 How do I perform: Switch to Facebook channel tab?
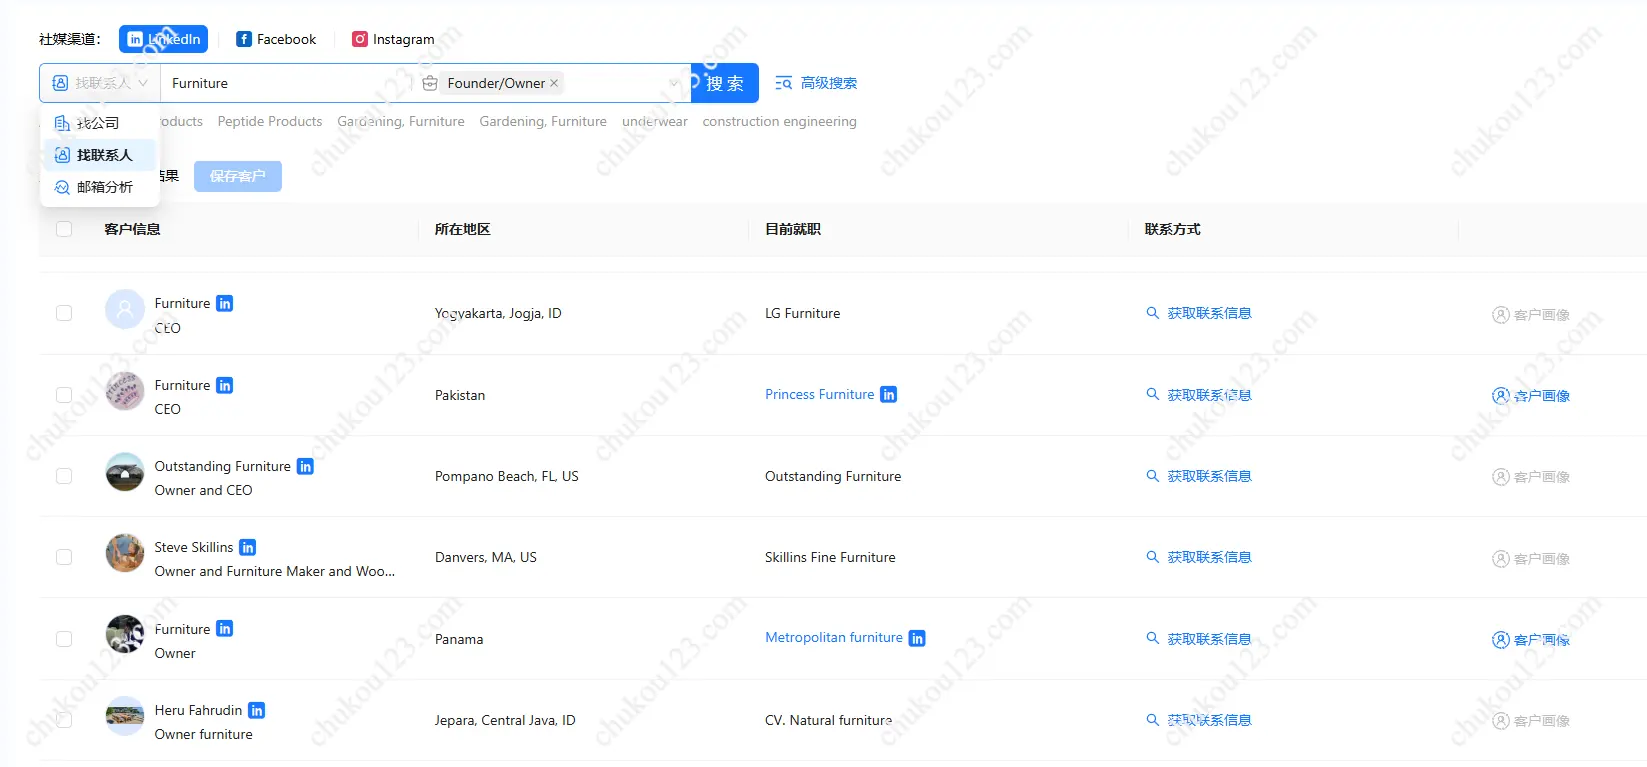pos(276,39)
